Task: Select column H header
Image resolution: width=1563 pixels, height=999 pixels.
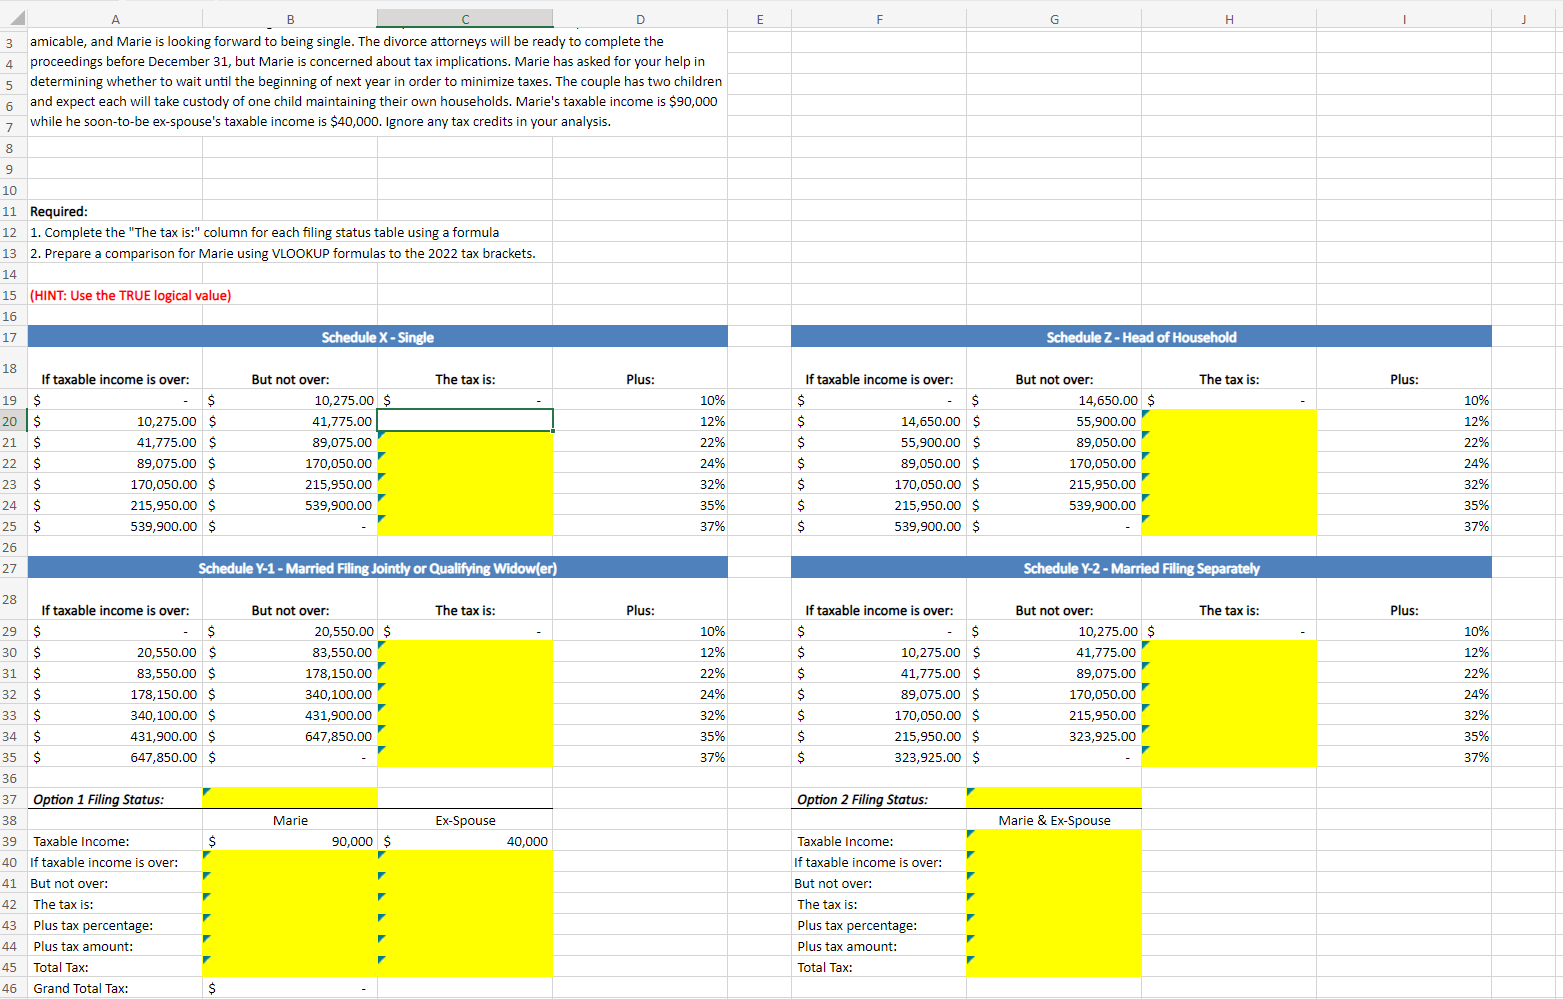Action: pos(1229,19)
